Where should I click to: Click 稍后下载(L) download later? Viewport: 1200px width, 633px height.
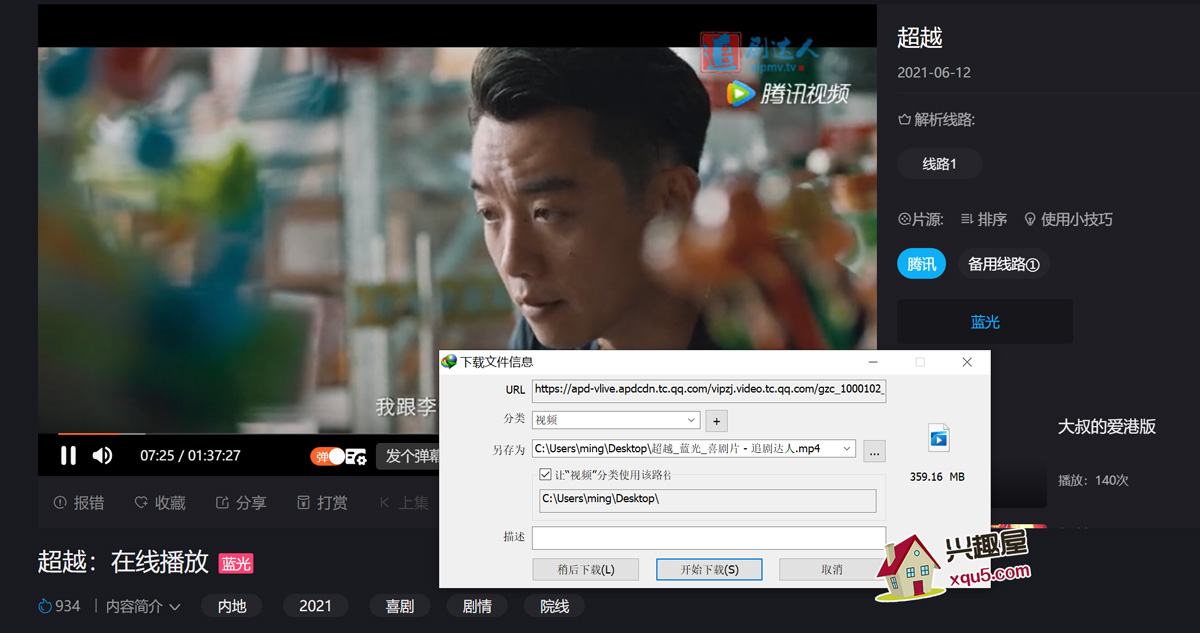tap(585, 569)
